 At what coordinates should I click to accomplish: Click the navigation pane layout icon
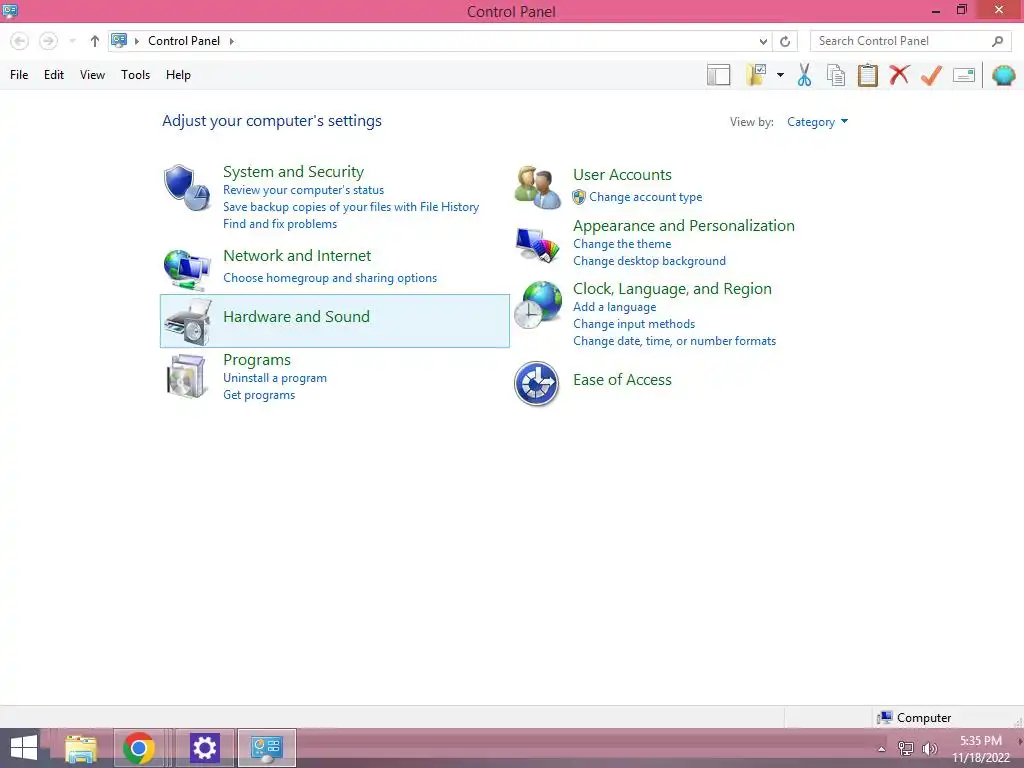[x=718, y=75]
